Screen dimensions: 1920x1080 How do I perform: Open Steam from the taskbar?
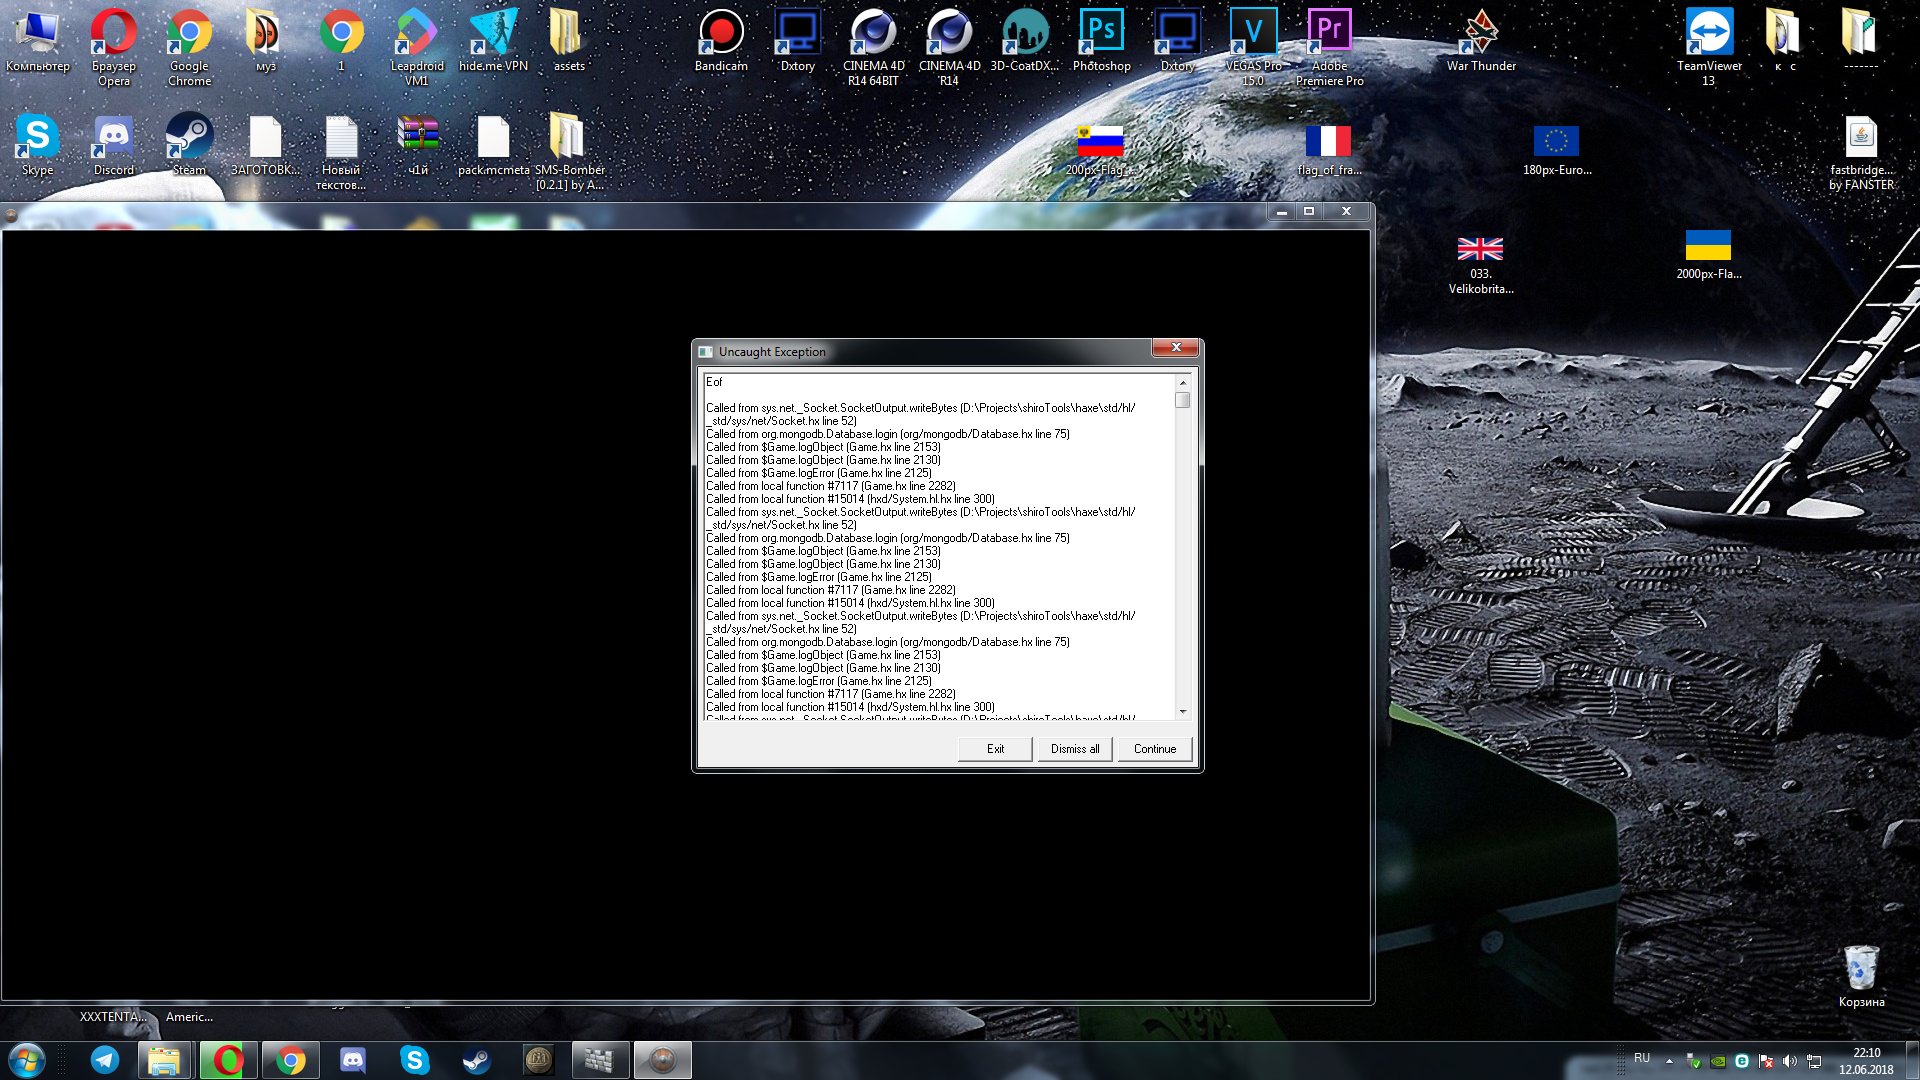pyautogui.click(x=476, y=1060)
